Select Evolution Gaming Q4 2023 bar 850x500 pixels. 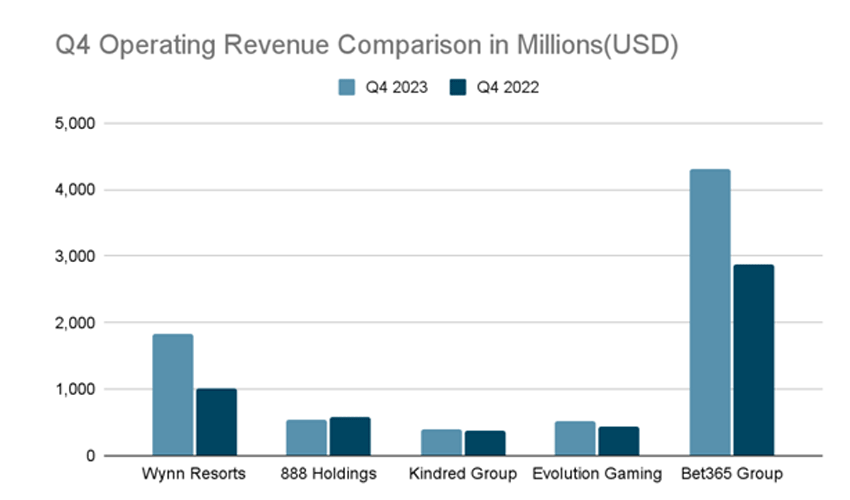point(575,439)
